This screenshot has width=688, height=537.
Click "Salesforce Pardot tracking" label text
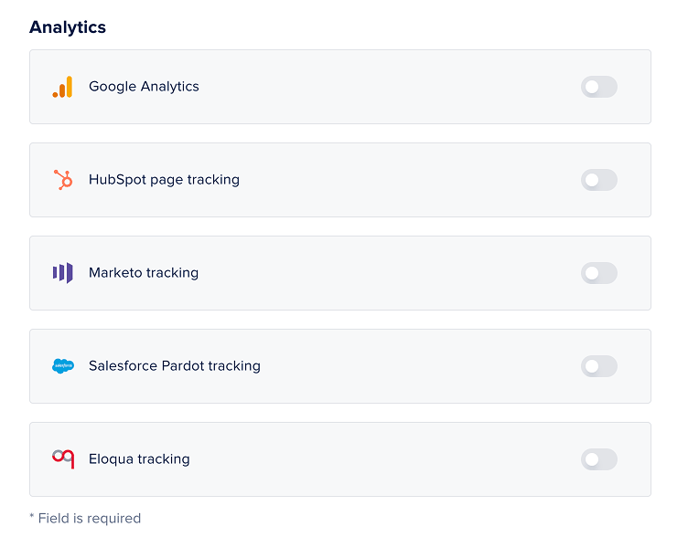tap(175, 366)
